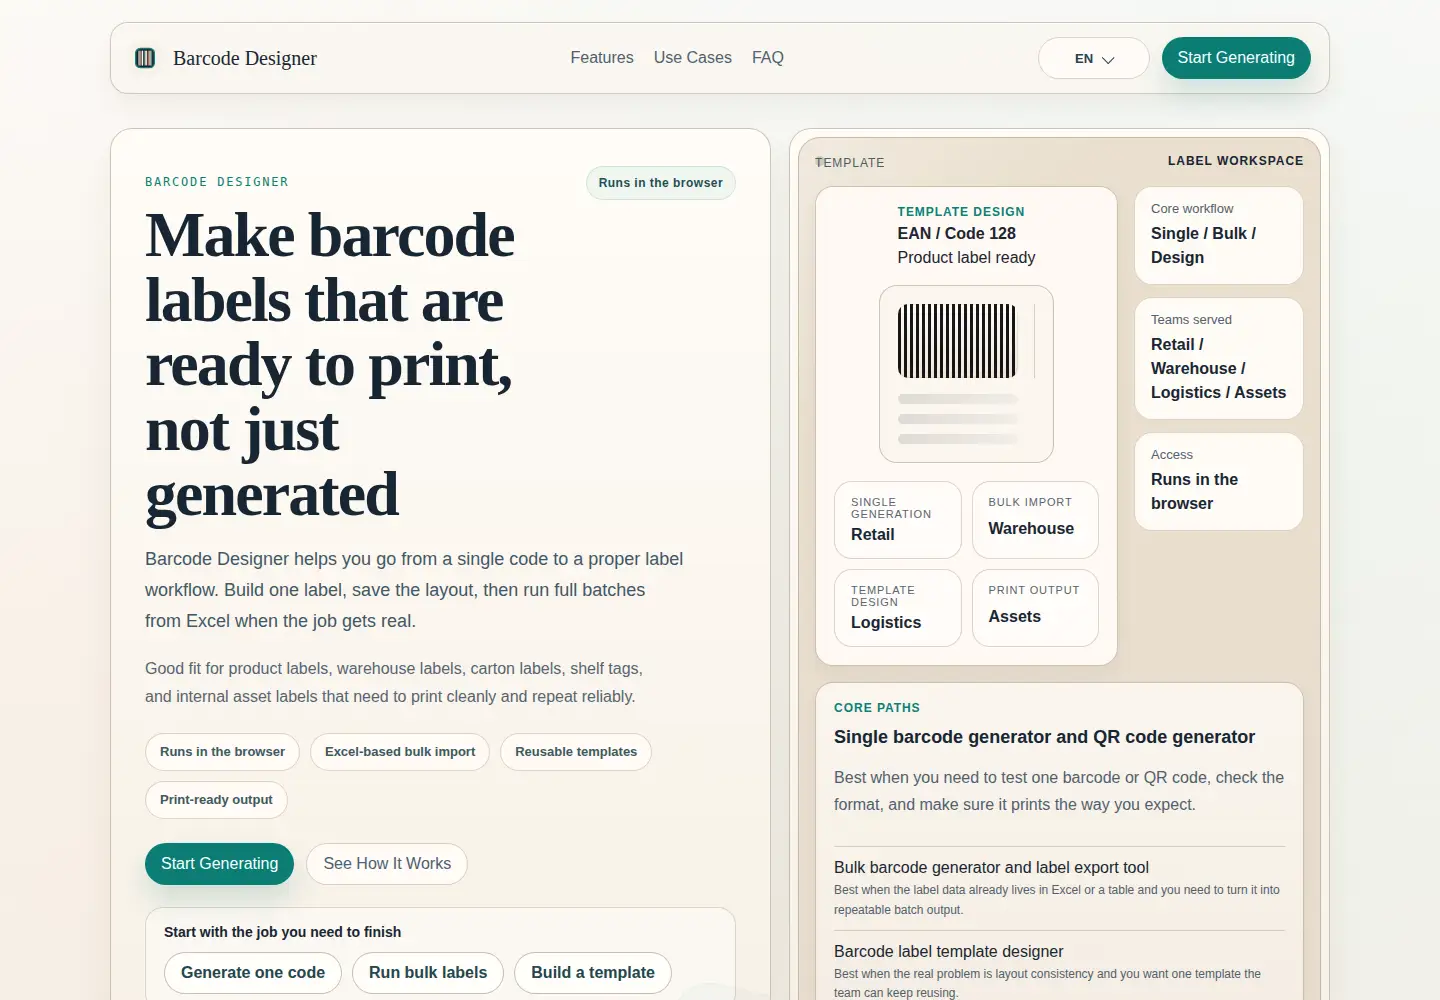Click the hero Start Generating button
This screenshot has width=1440, height=1000.
tap(220, 864)
